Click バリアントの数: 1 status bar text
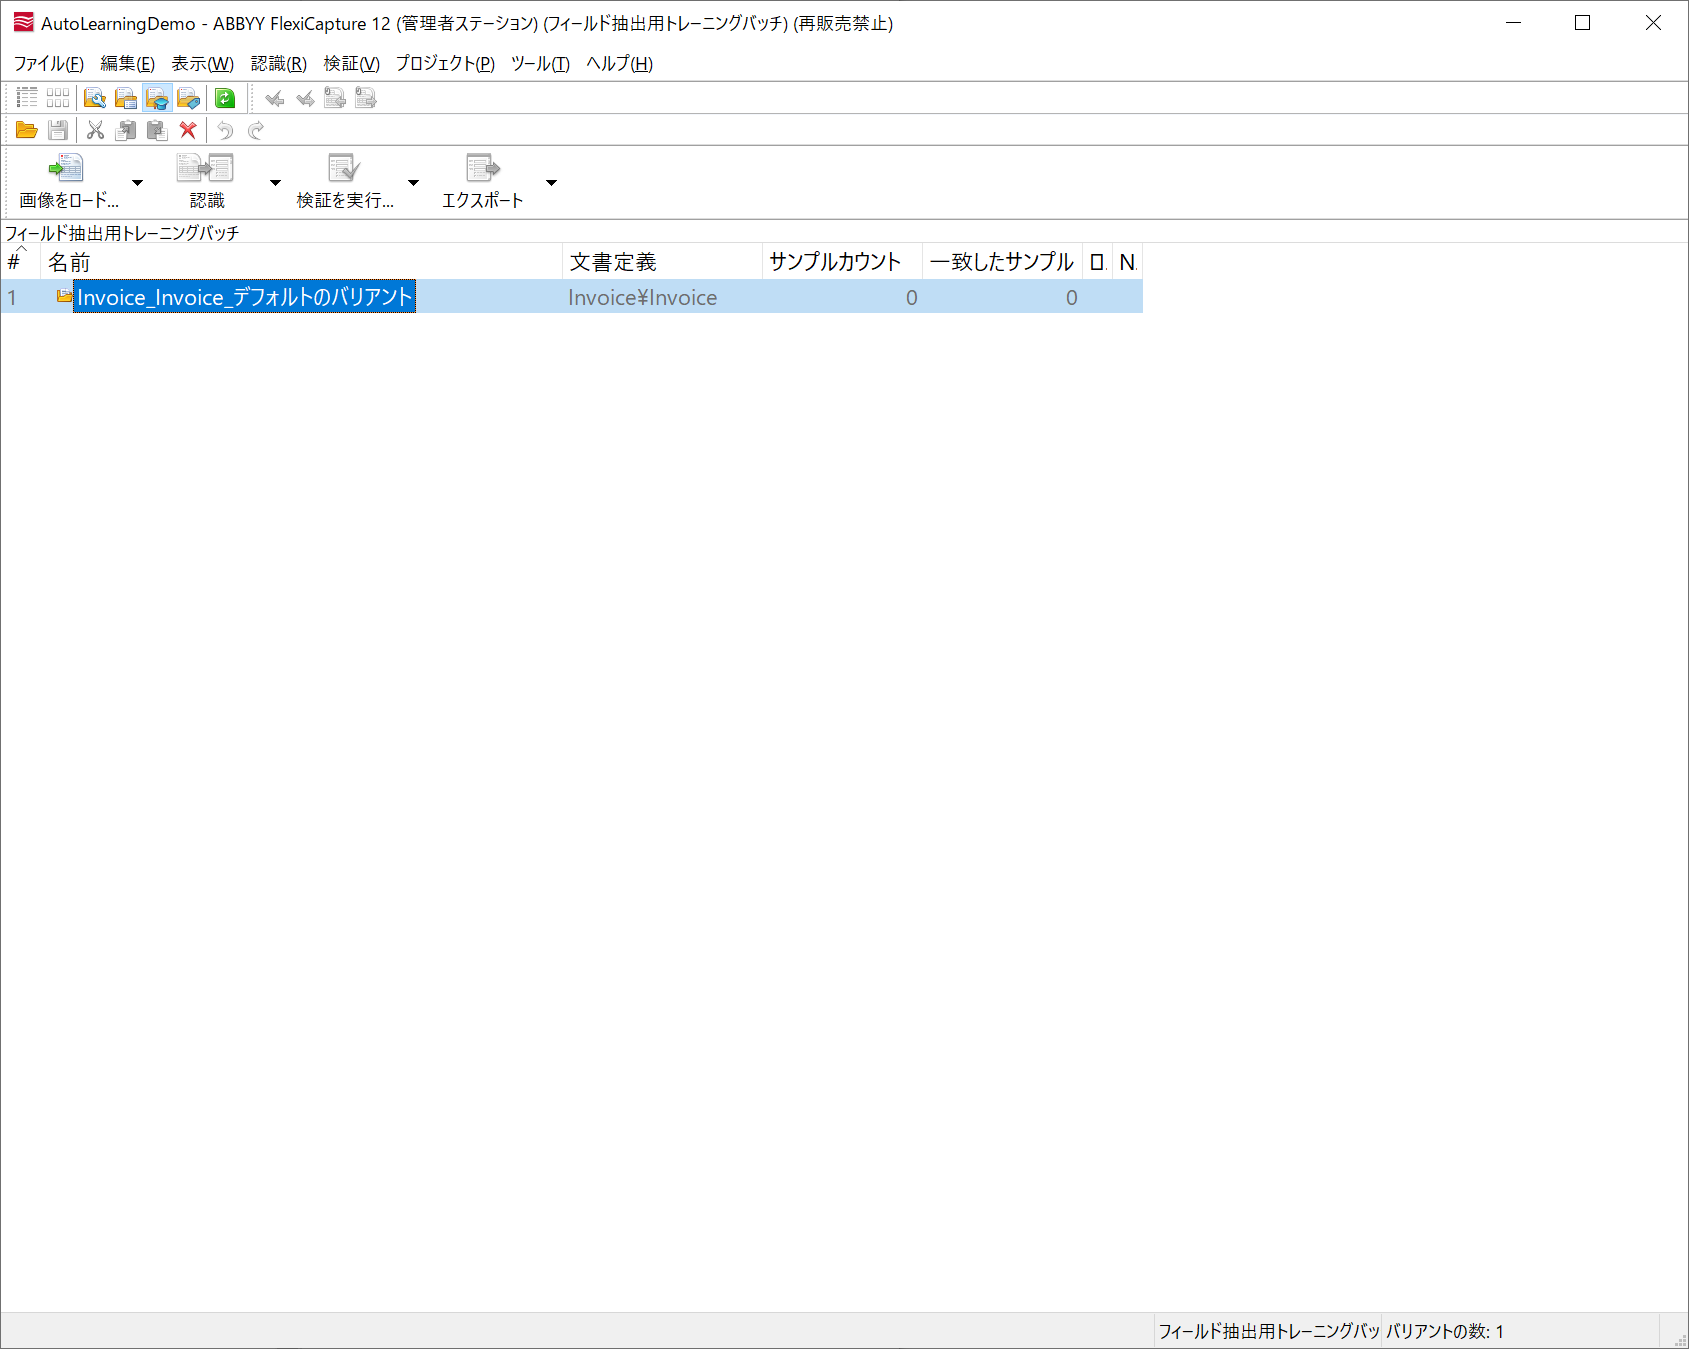The height and width of the screenshot is (1349, 1689). click(1445, 1331)
